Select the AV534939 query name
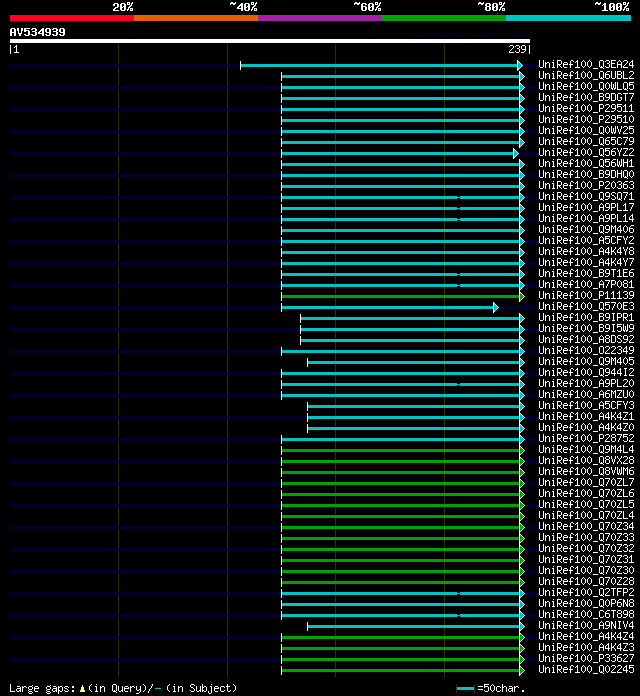The height and width of the screenshot is (696, 640). [38, 32]
